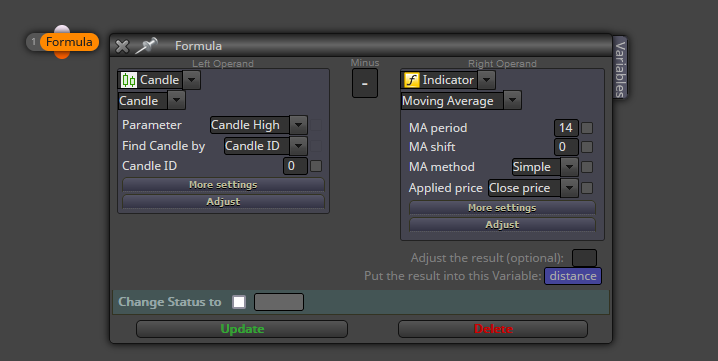Click the Formula panel title
The height and width of the screenshot is (361, 718).
[198, 46]
